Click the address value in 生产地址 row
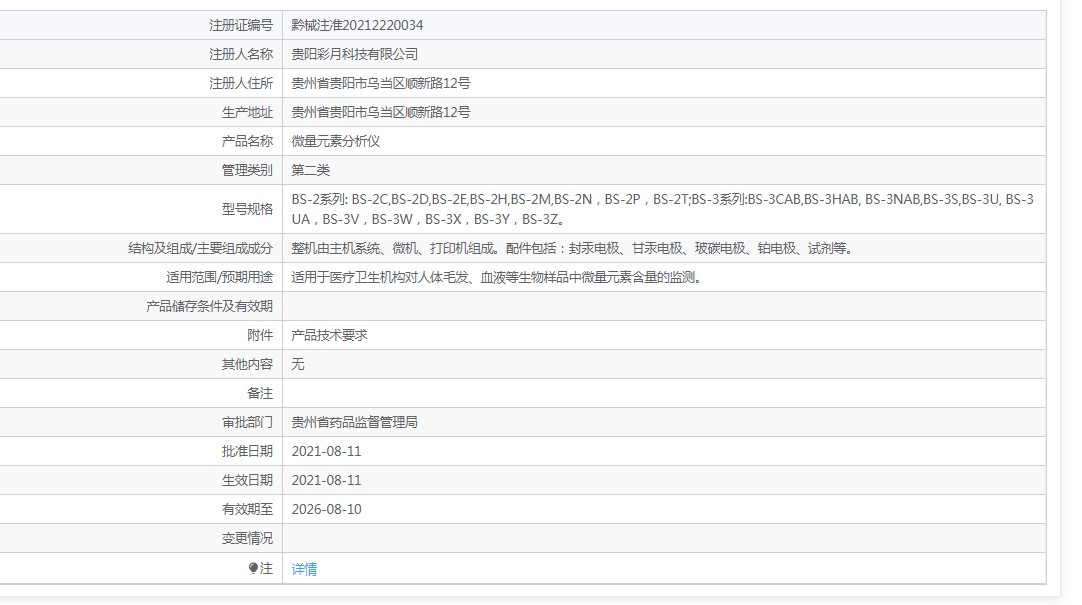 pyautogui.click(x=380, y=112)
